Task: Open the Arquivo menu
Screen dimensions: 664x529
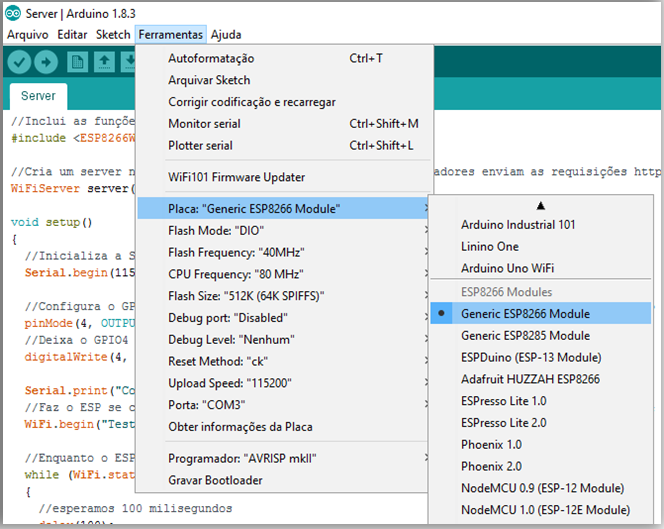Action: pyautogui.click(x=28, y=35)
